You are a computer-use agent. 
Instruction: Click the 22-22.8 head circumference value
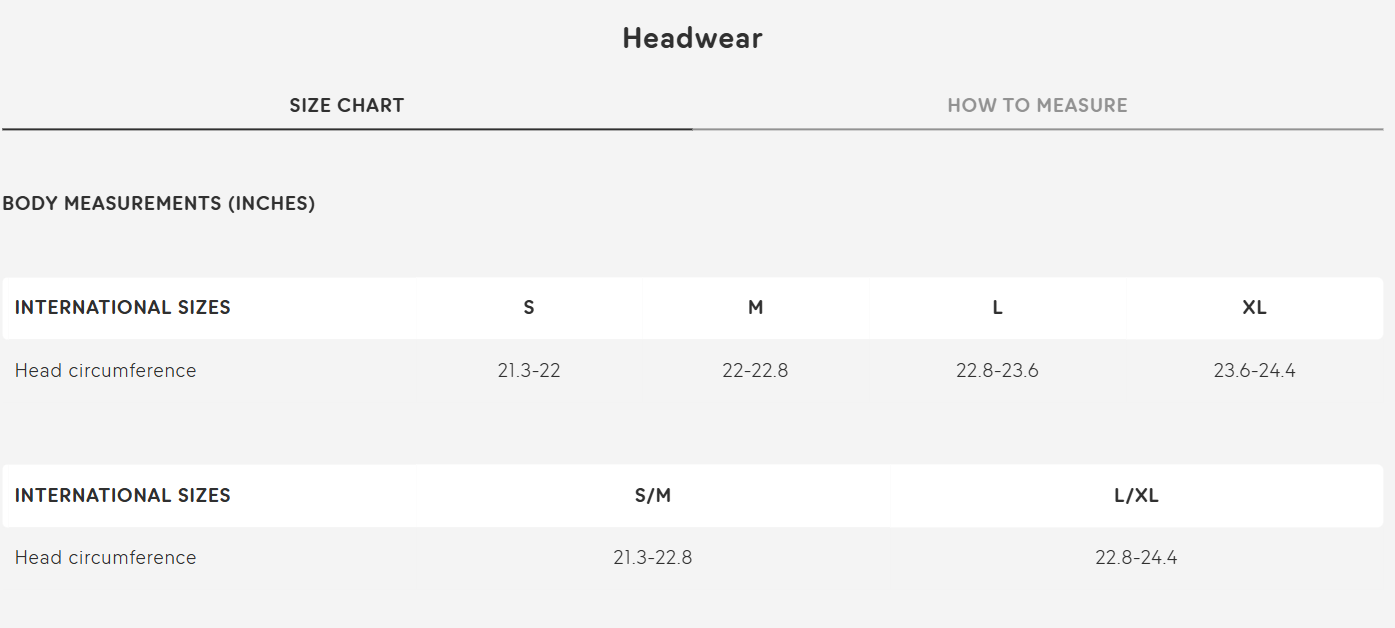pos(755,371)
